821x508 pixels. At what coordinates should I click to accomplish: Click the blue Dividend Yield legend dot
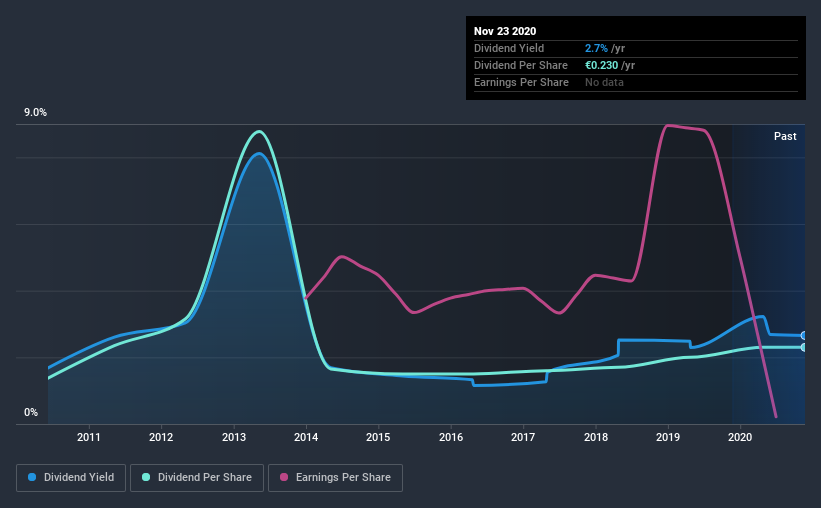pos(32,477)
